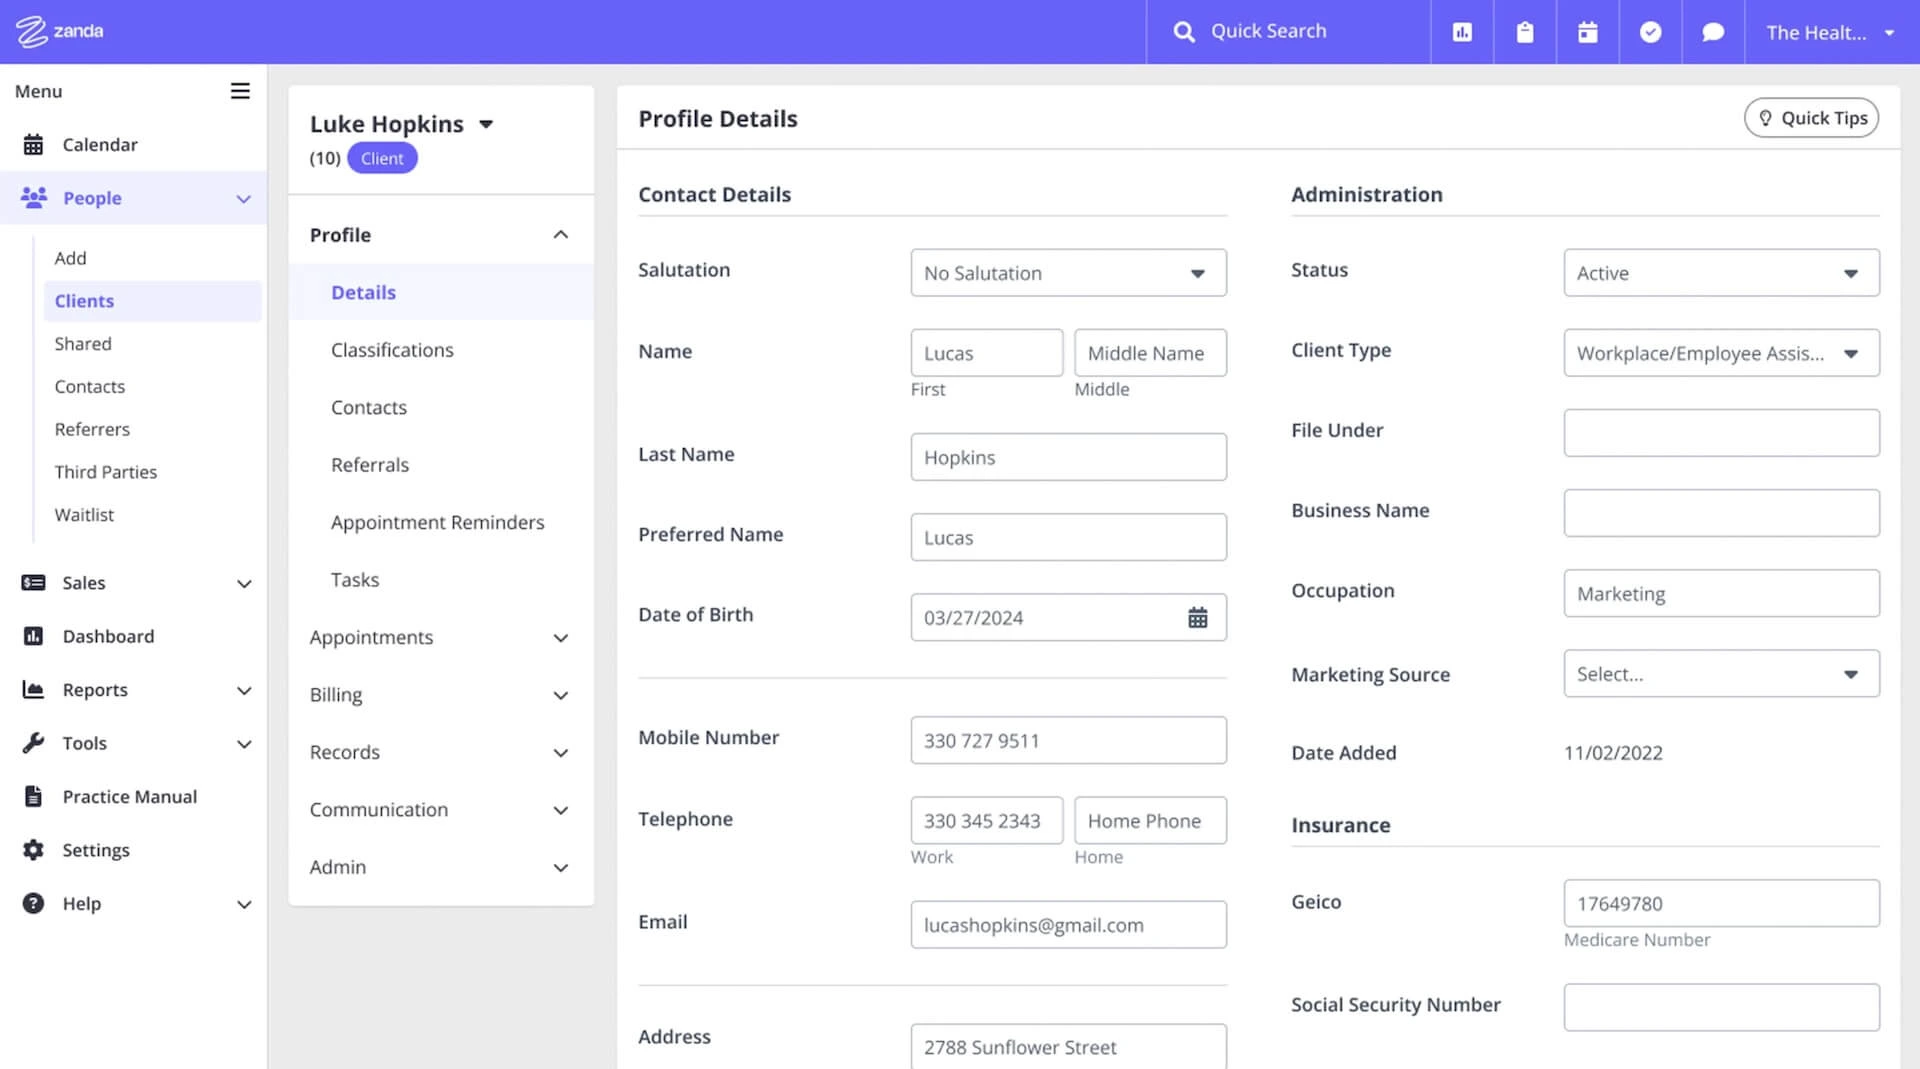1920x1069 pixels.
Task: Open the Referrals profile tab
Action: coord(370,465)
